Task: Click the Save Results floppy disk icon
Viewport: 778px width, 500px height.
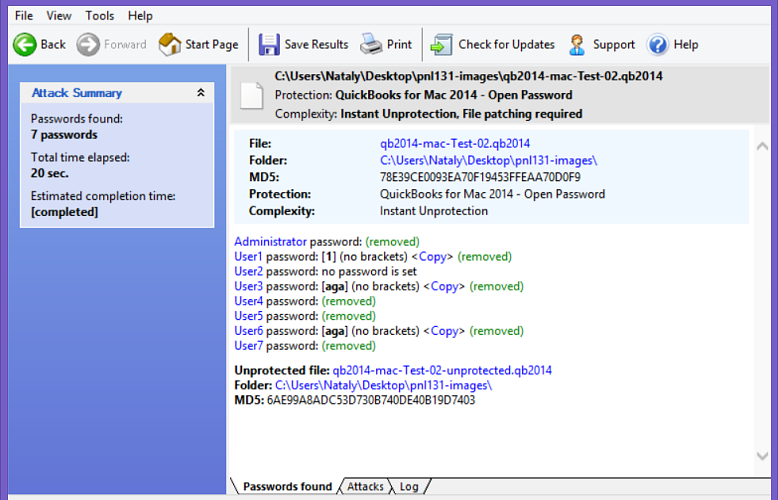Action: coord(269,45)
